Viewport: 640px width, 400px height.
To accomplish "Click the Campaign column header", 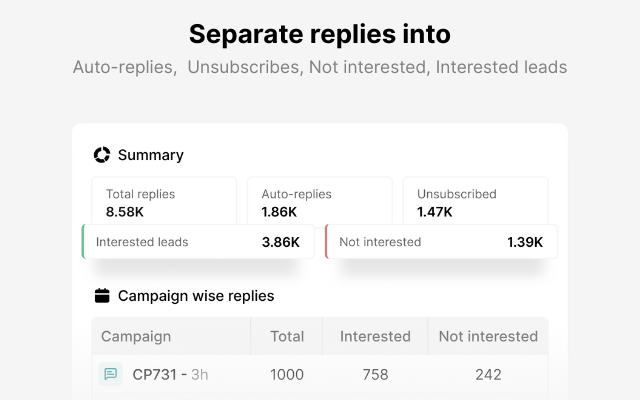I will [x=136, y=337].
